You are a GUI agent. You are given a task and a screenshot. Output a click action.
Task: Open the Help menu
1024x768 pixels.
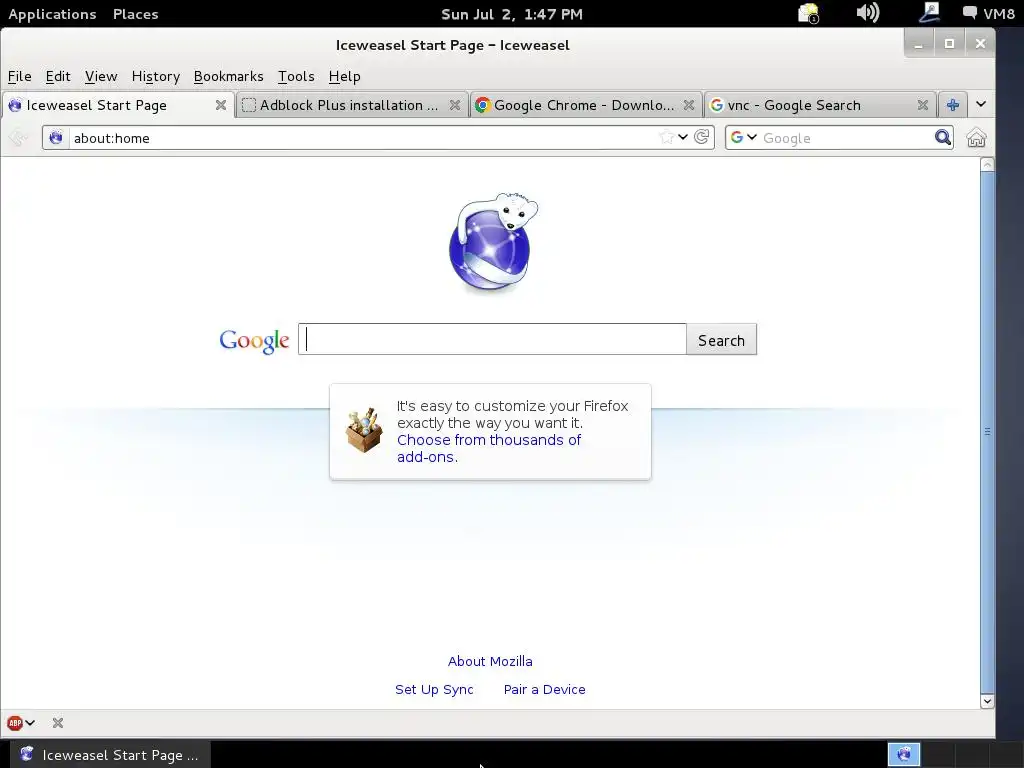(x=345, y=76)
